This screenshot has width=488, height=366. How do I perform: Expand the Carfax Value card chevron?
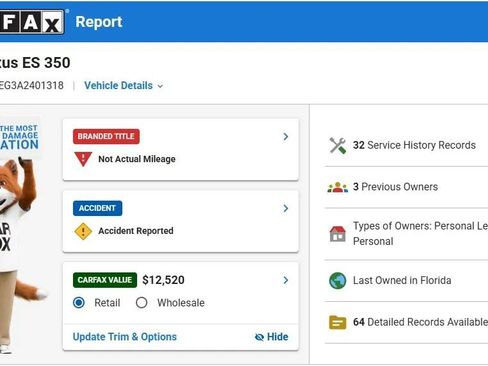point(286,280)
